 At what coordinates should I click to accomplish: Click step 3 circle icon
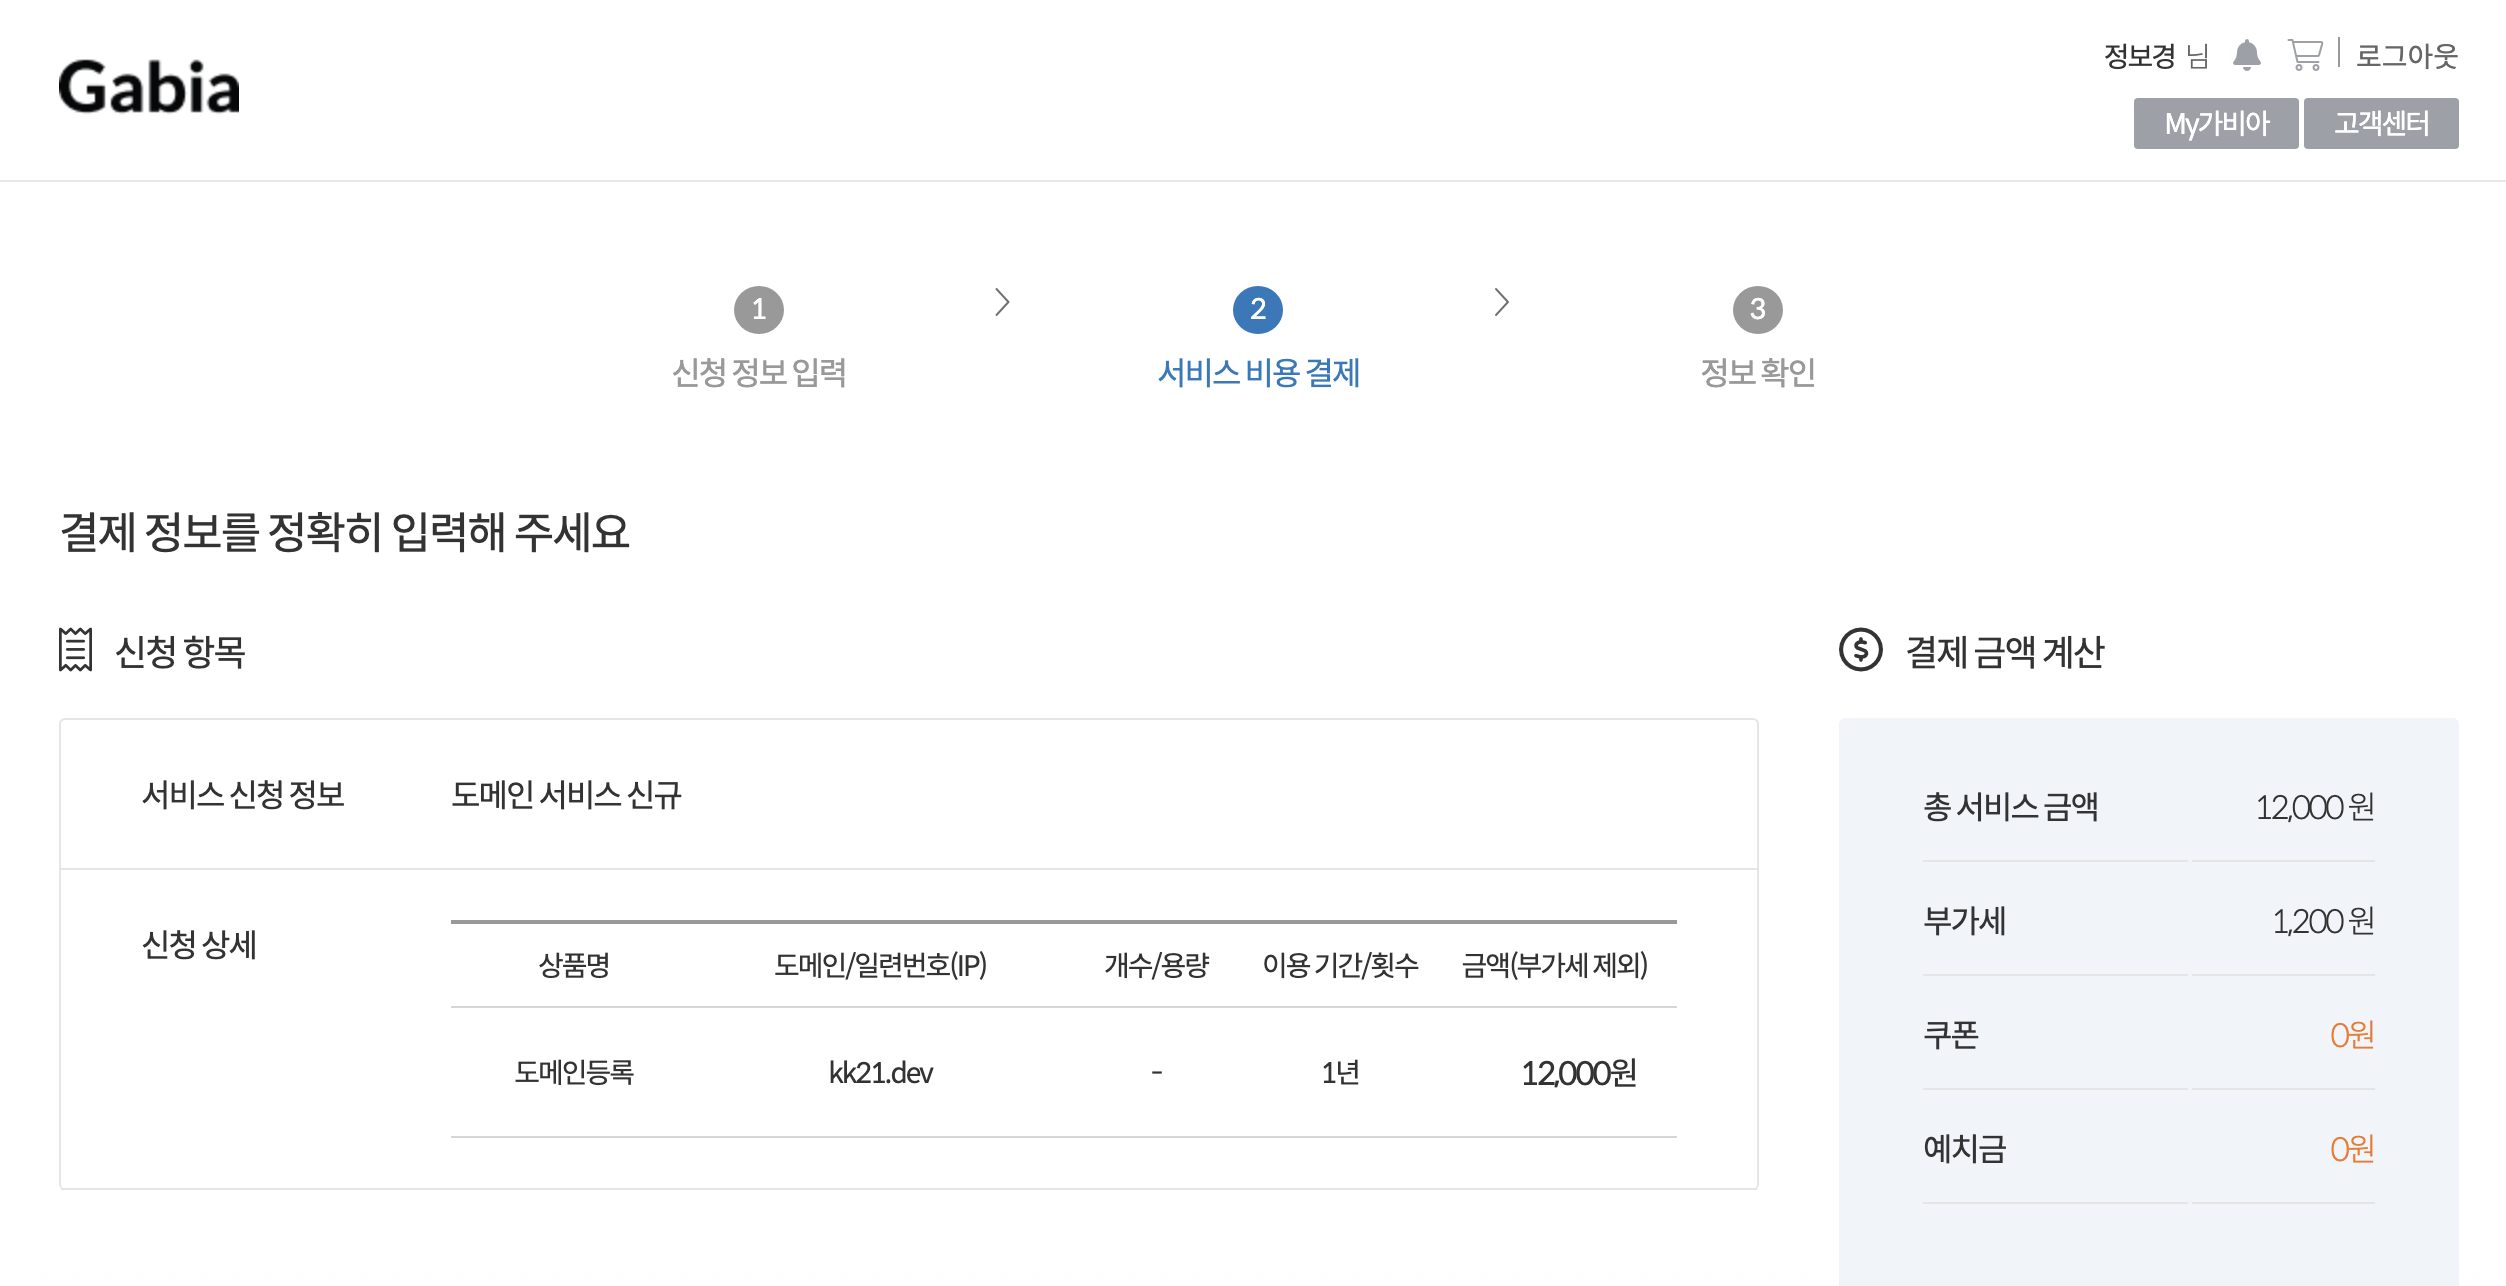click(x=1757, y=310)
